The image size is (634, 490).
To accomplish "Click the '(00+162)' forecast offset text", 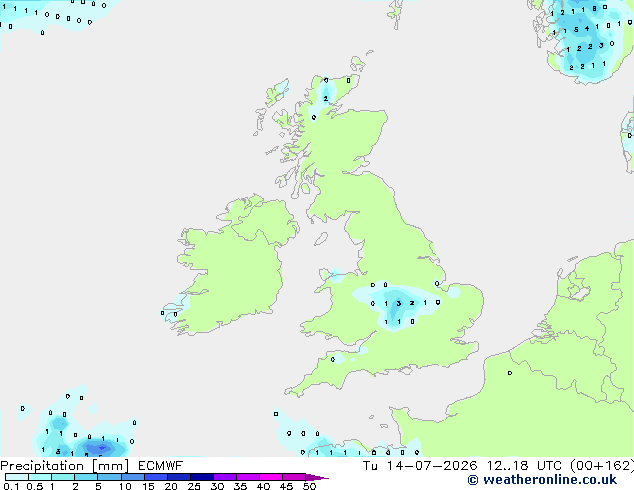I will pos(602,466).
